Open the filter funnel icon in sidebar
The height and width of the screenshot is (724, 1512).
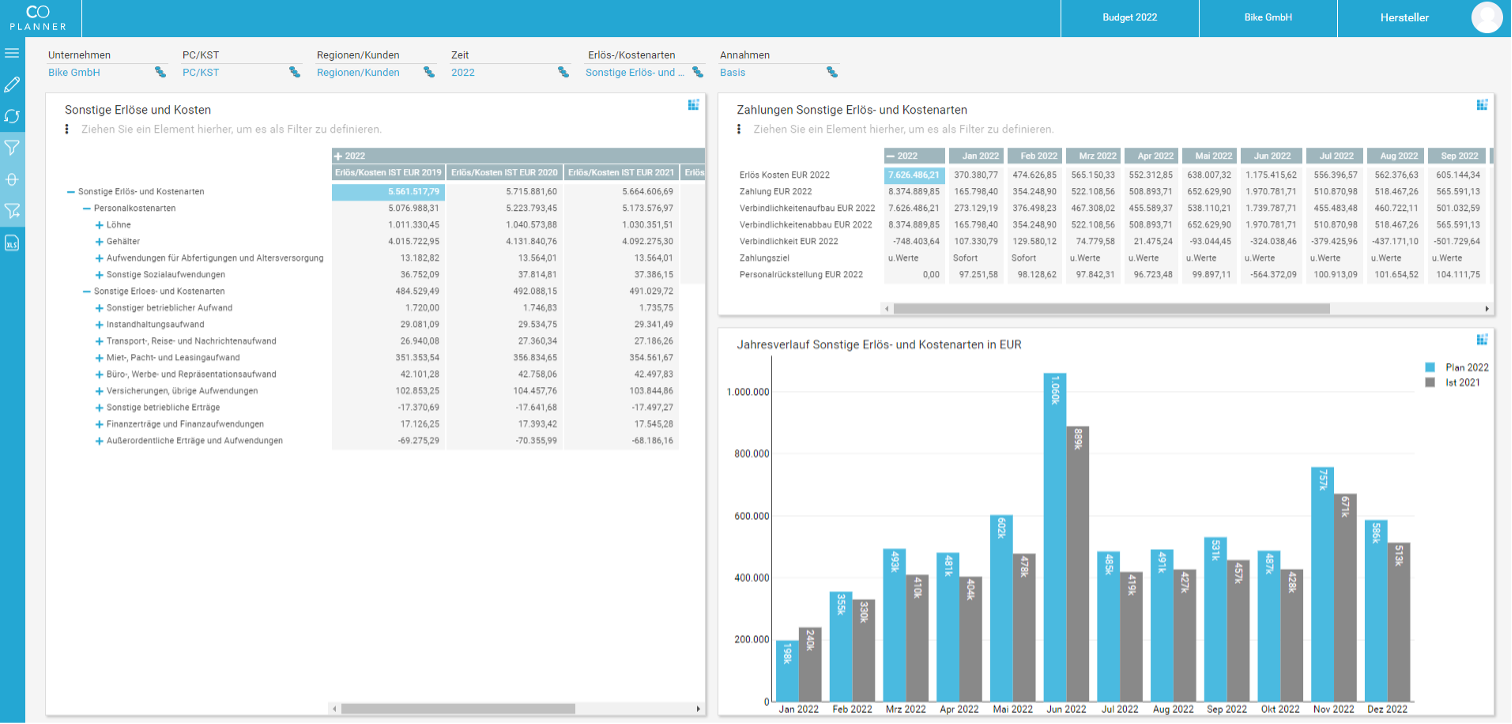click(13, 147)
